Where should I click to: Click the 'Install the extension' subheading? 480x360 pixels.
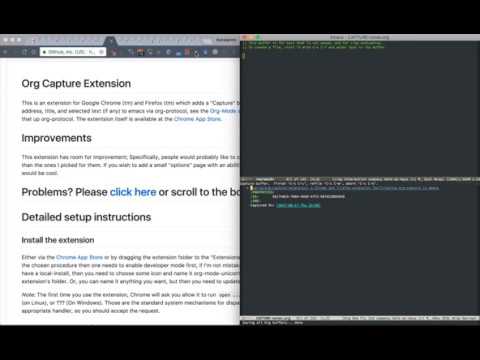58,240
